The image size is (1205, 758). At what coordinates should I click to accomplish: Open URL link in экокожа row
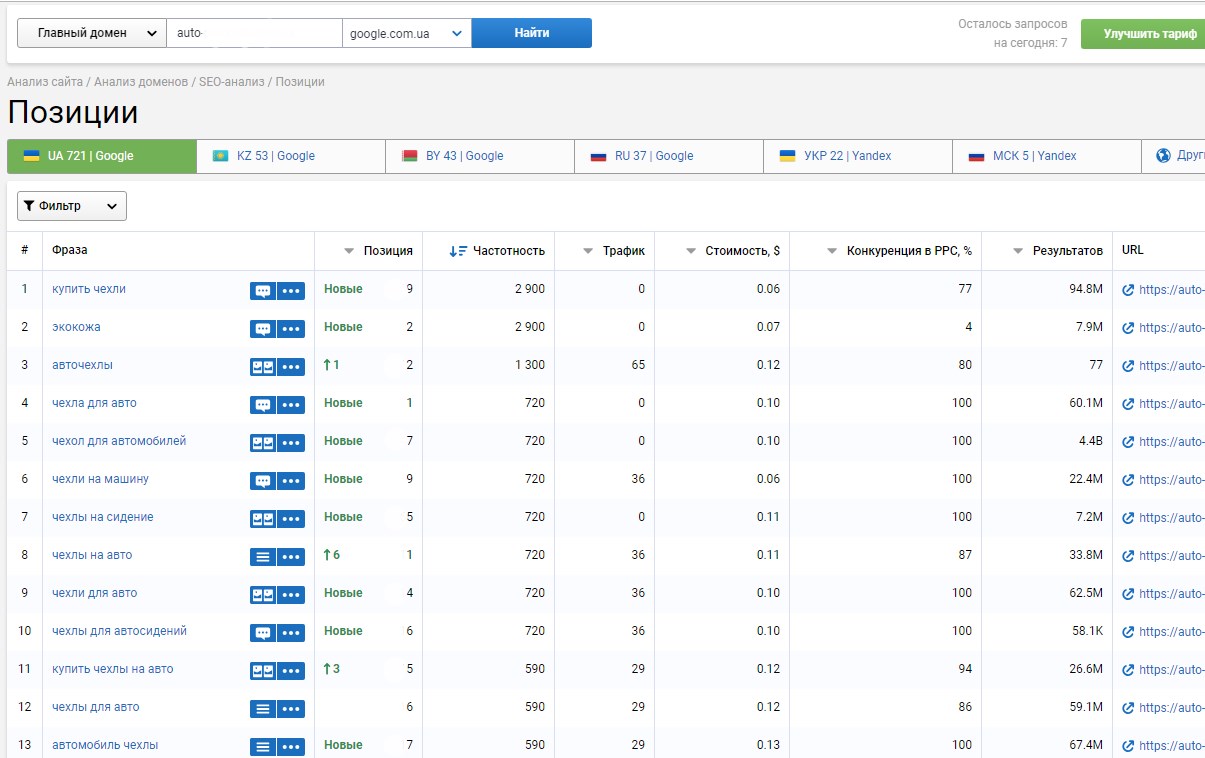tap(1171, 328)
